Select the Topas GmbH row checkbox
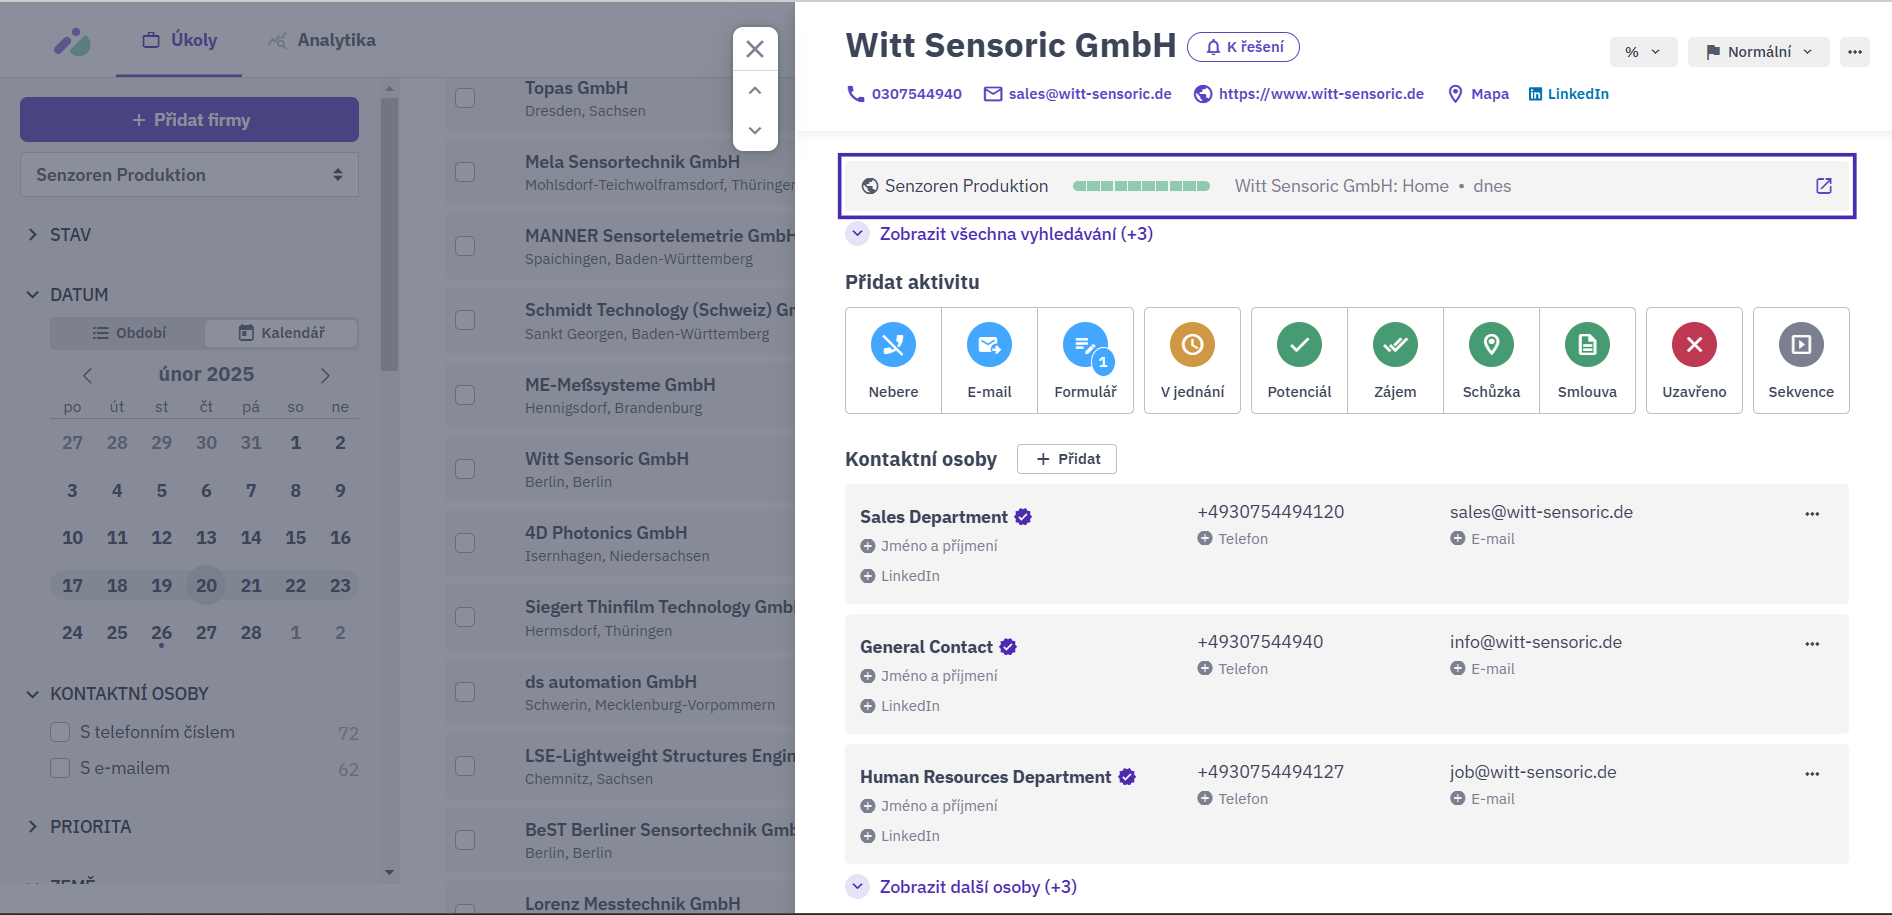Image resolution: width=1892 pixels, height=915 pixels. [465, 98]
